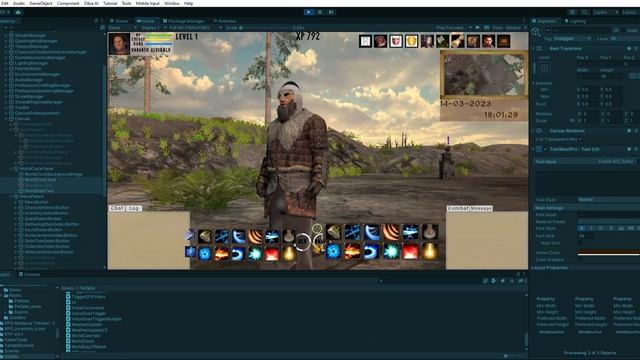
Task: Mute game audio with speaker icon
Action: pyautogui.click(x=477, y=28)
